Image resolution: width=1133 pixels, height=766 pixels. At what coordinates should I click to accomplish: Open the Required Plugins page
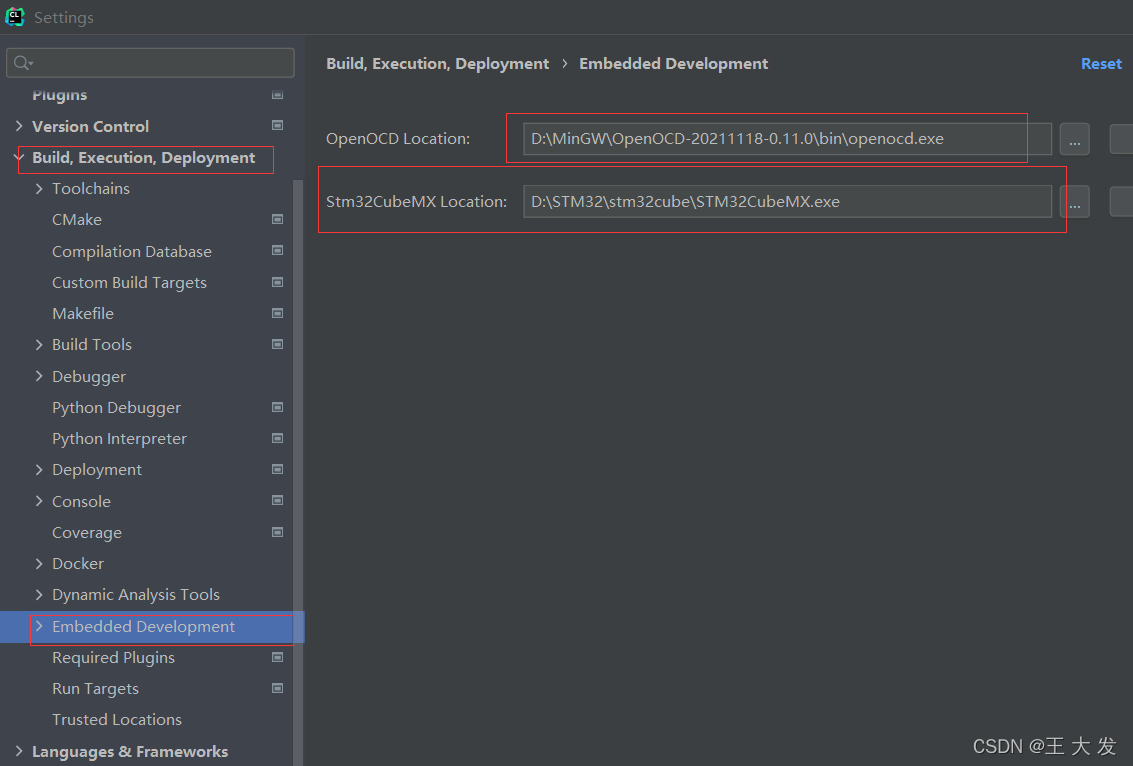click(x=113, y=658)
